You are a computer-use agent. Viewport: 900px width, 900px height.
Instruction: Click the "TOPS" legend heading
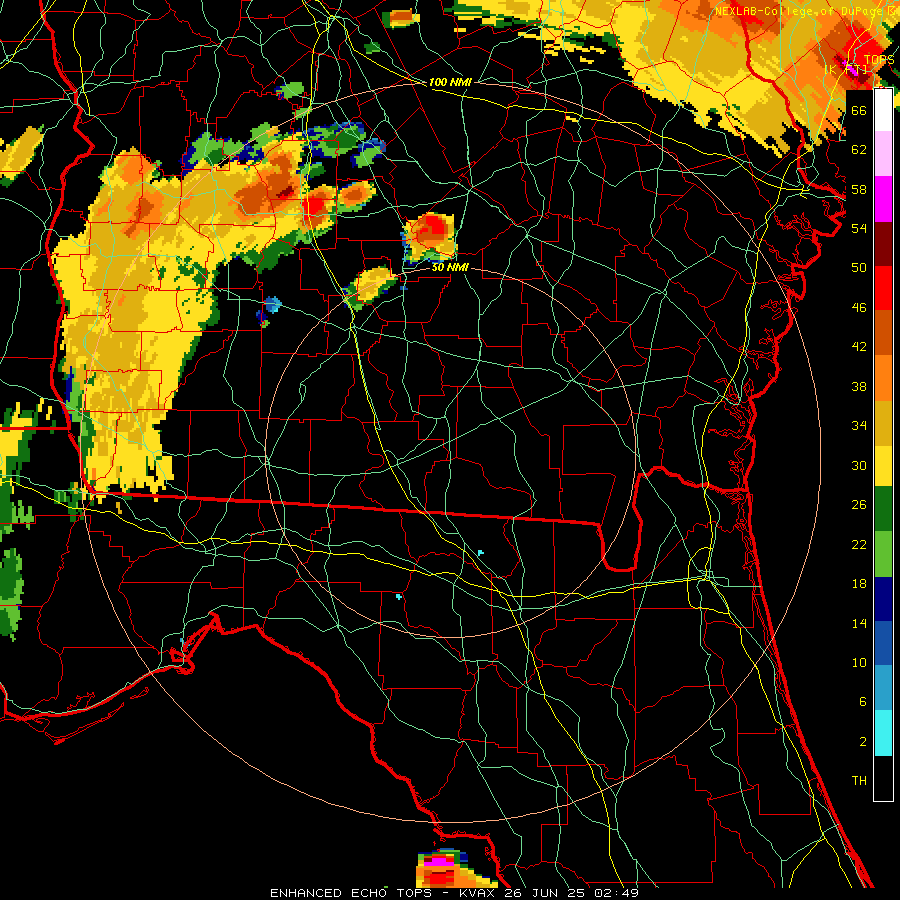click(879, 60)
